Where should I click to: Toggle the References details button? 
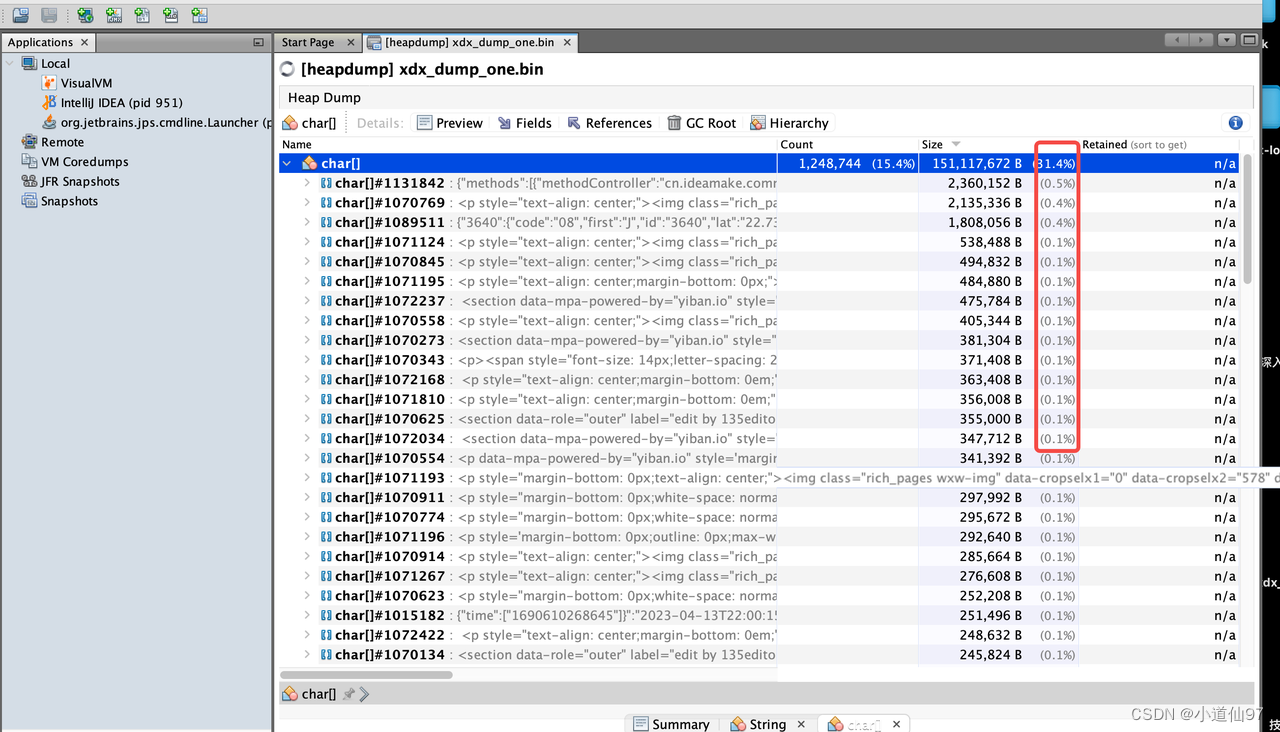(609, 123)
